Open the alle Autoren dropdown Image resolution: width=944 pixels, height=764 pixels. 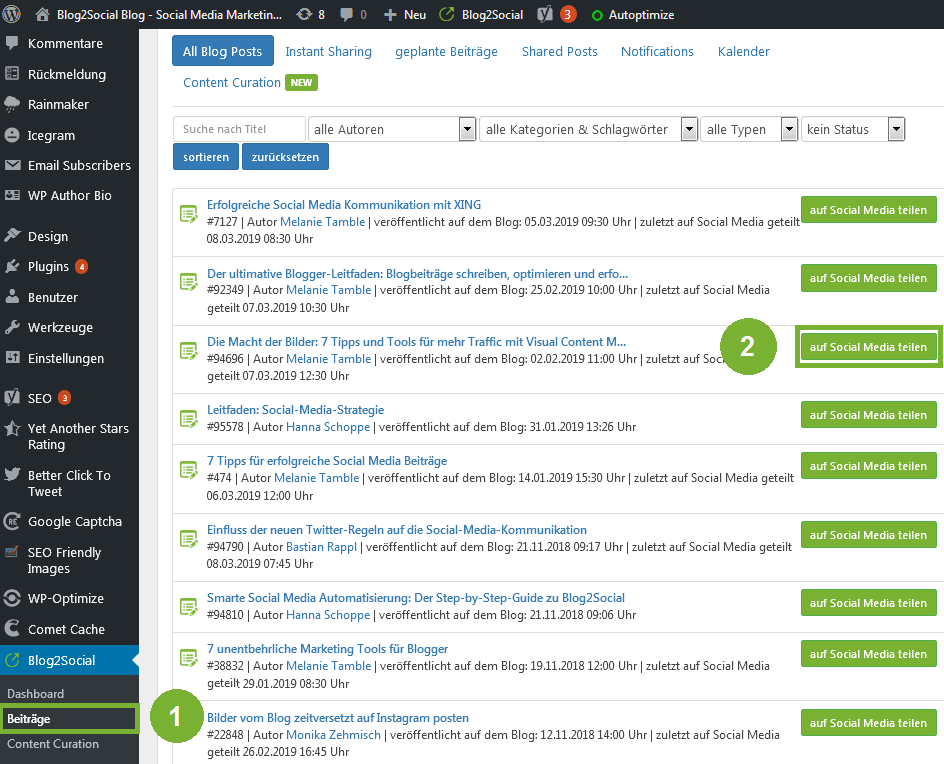(392, 129)
